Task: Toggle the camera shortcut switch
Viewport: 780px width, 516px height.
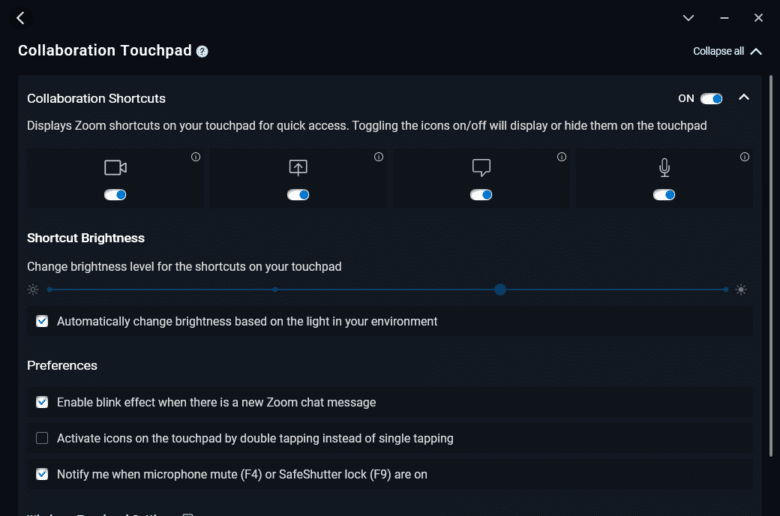Action: [x=115, y=195]
